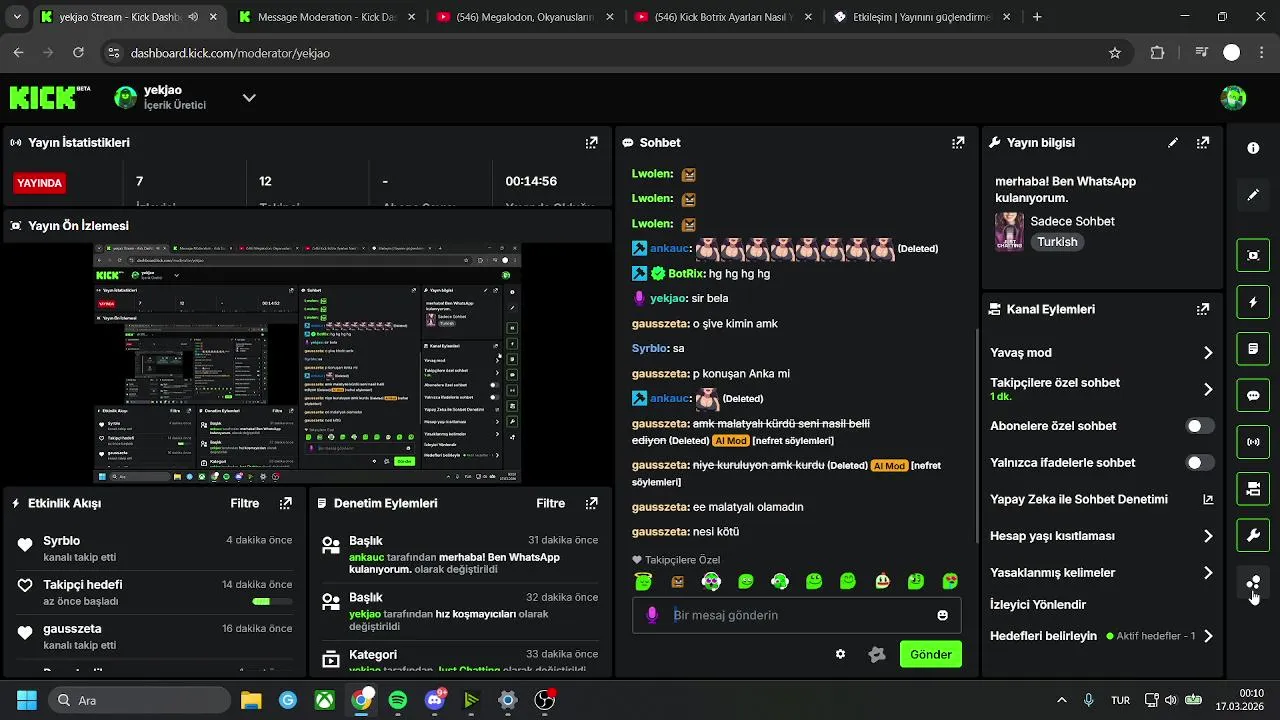Switch to Message Moderation browser tab
Viewport: 1280px width, 720px height.
(x=327, y=17)
